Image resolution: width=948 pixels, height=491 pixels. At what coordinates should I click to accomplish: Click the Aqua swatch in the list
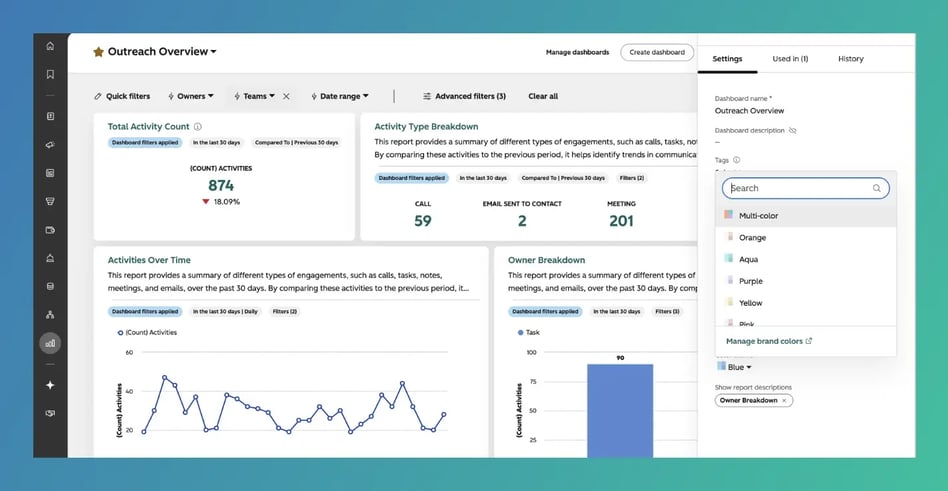[x=729, y=258]
